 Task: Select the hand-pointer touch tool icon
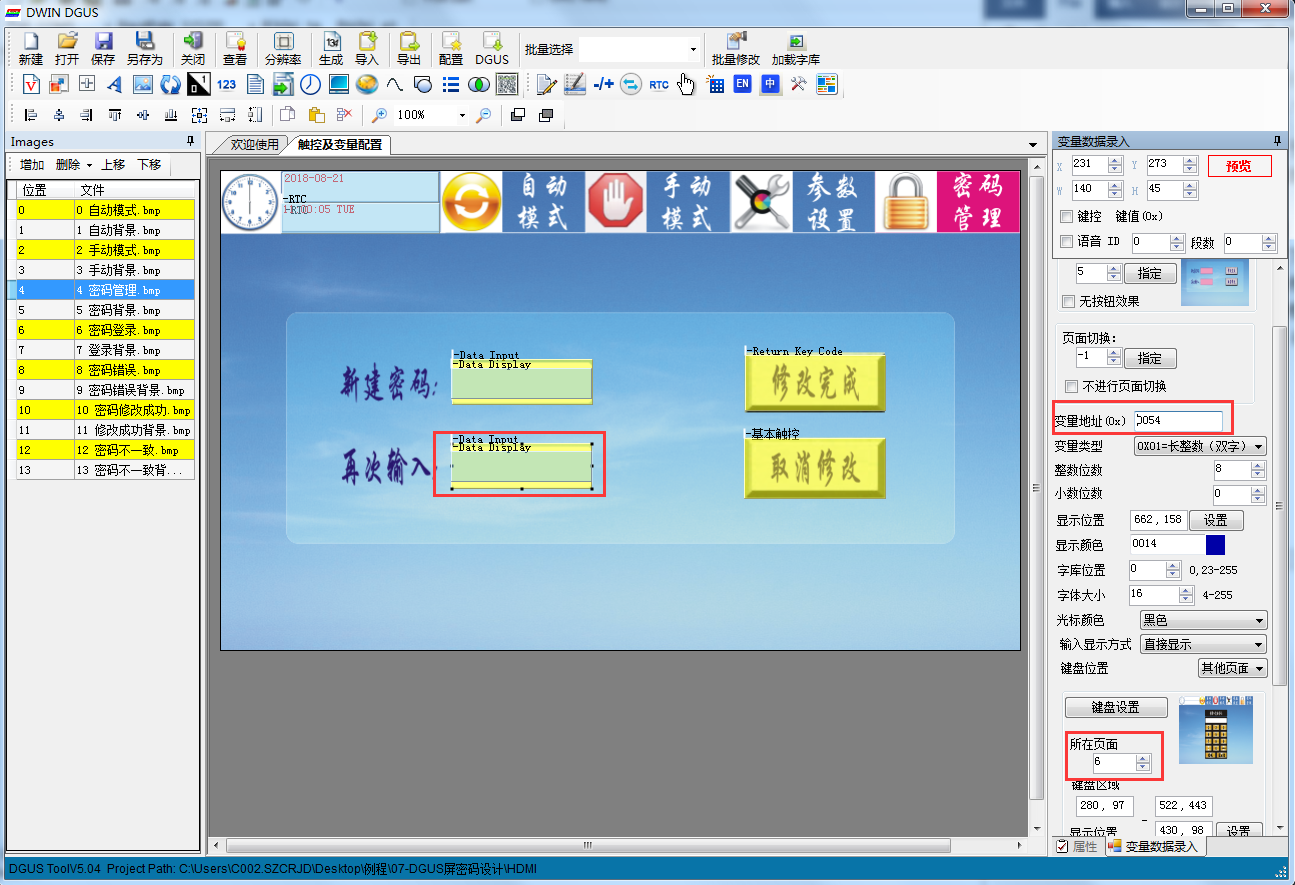point(686,85)
